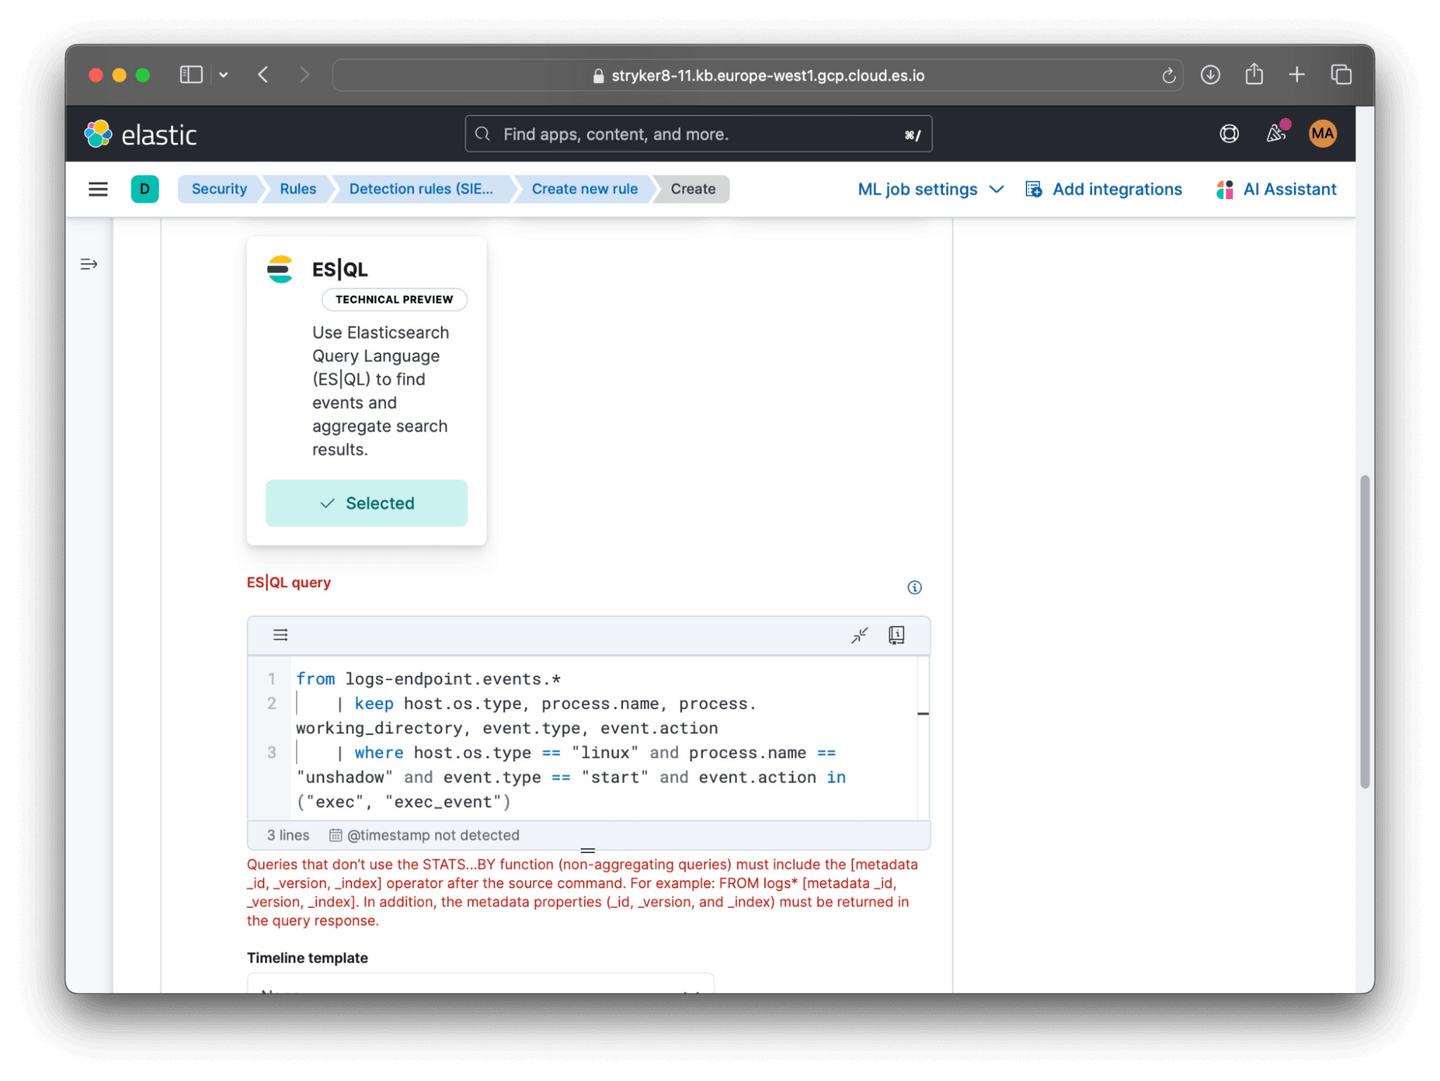
Task: Go to Security breadcrumb
Action: click(219, 189)
